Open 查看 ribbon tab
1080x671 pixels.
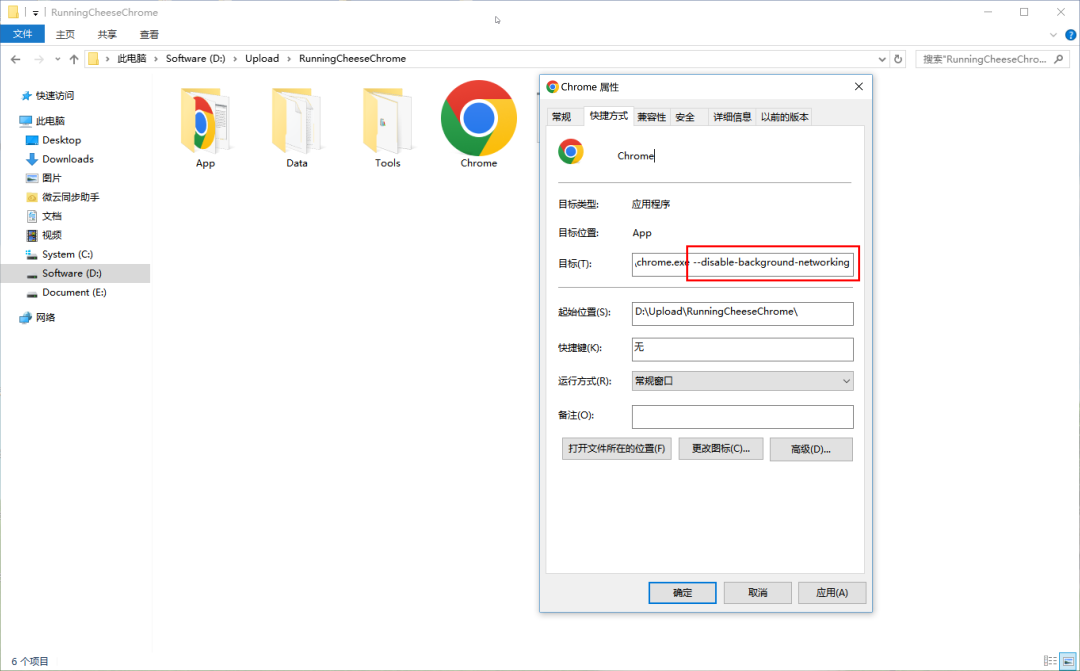pos(149,34)
